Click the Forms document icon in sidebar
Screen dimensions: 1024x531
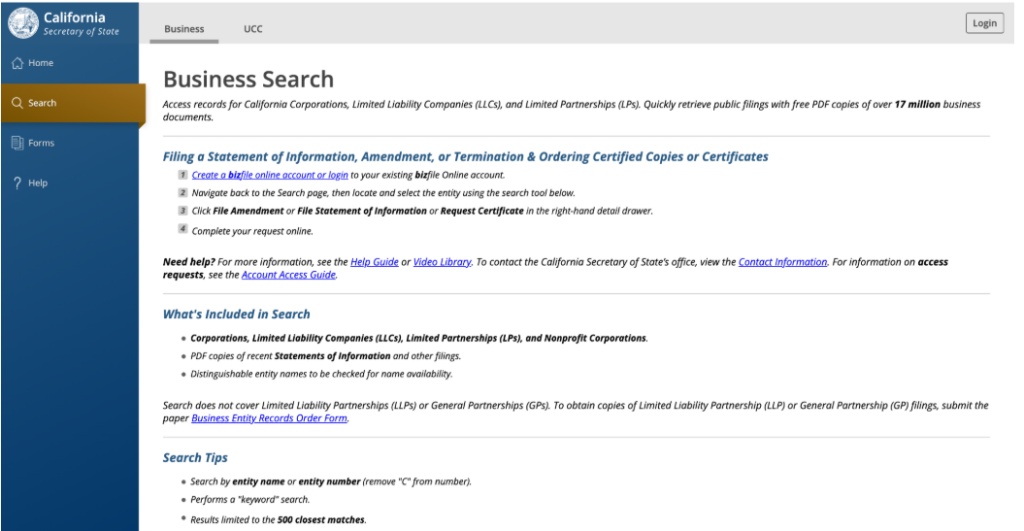[18, 143]
